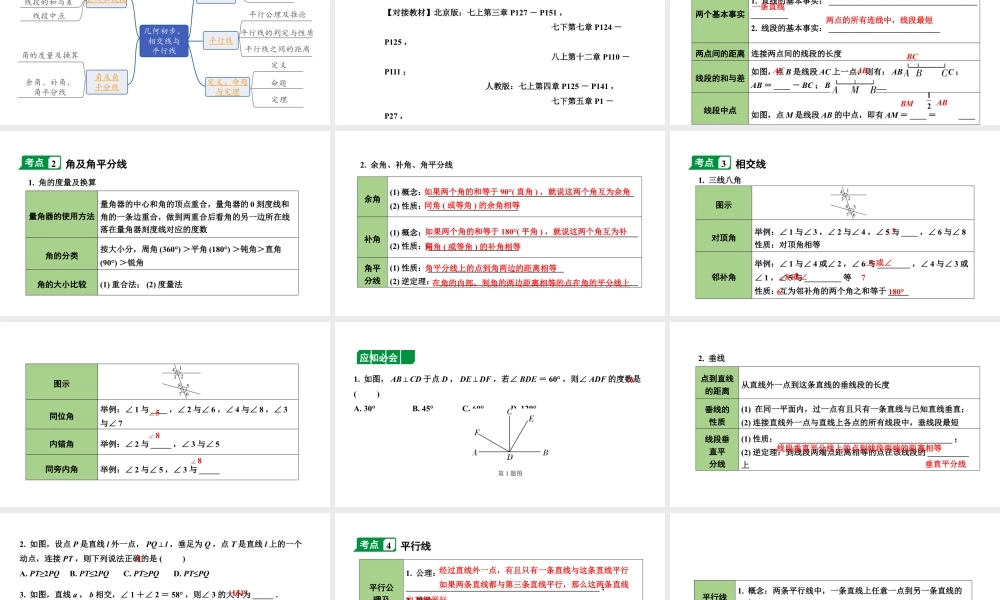Select the central 几何初步、相交线与平行线 node

(163, 40)
